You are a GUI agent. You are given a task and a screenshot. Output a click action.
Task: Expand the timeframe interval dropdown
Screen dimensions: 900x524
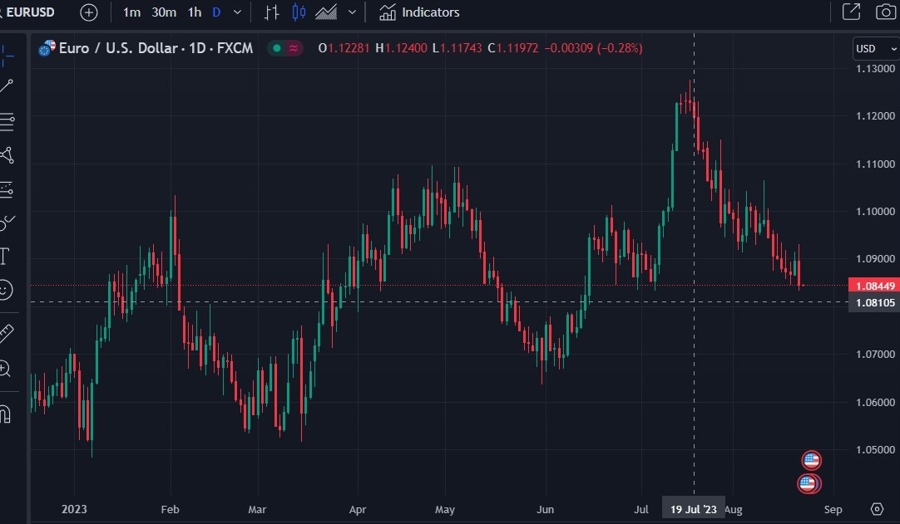pos(237,12)
